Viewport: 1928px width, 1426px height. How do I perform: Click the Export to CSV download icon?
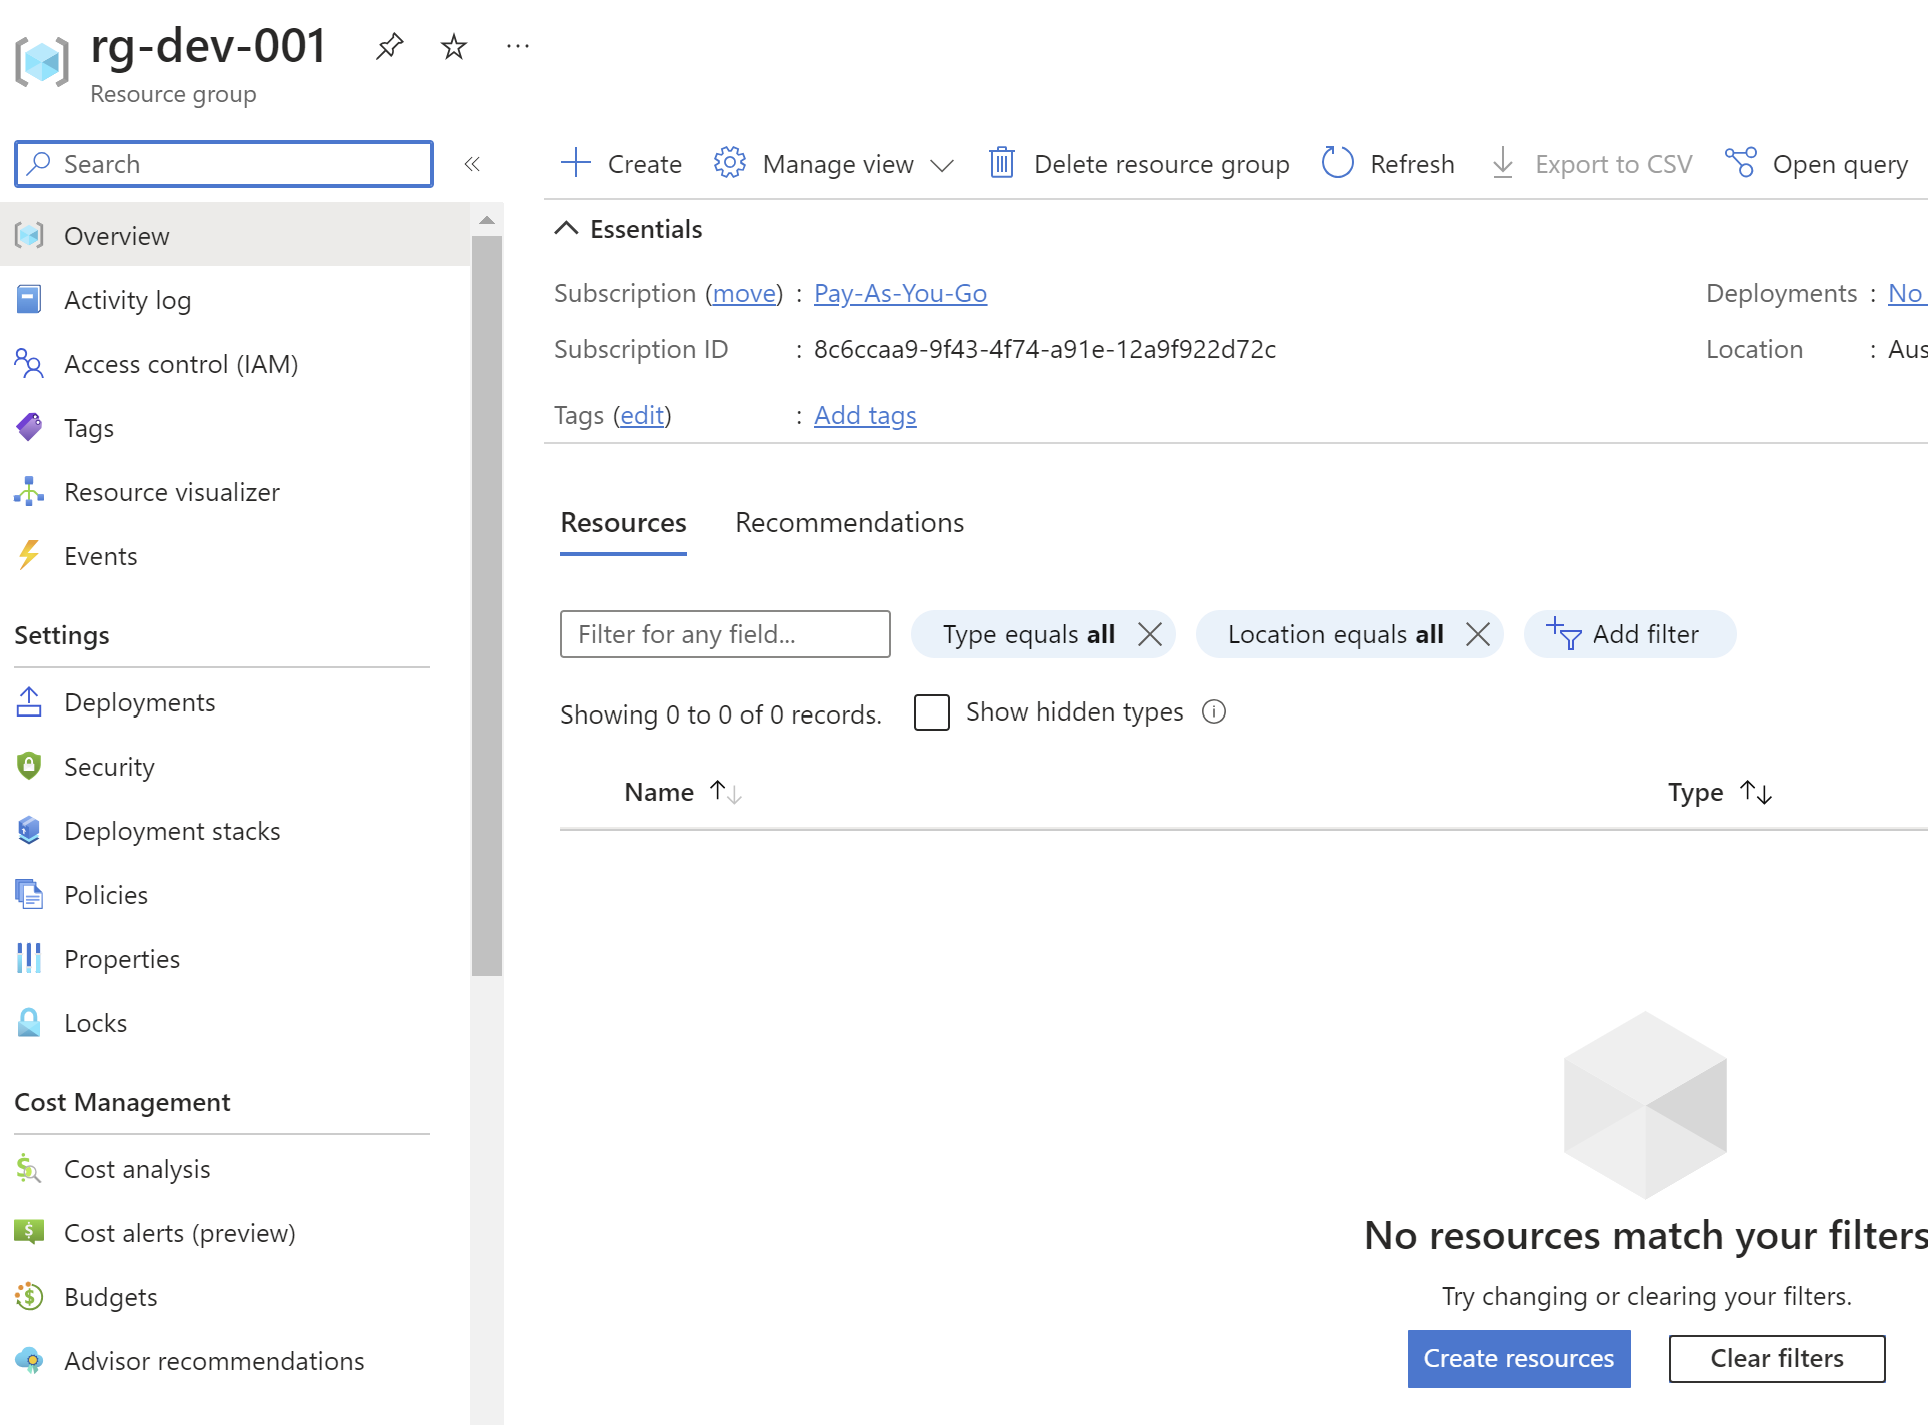click(x=1502, y=162)
